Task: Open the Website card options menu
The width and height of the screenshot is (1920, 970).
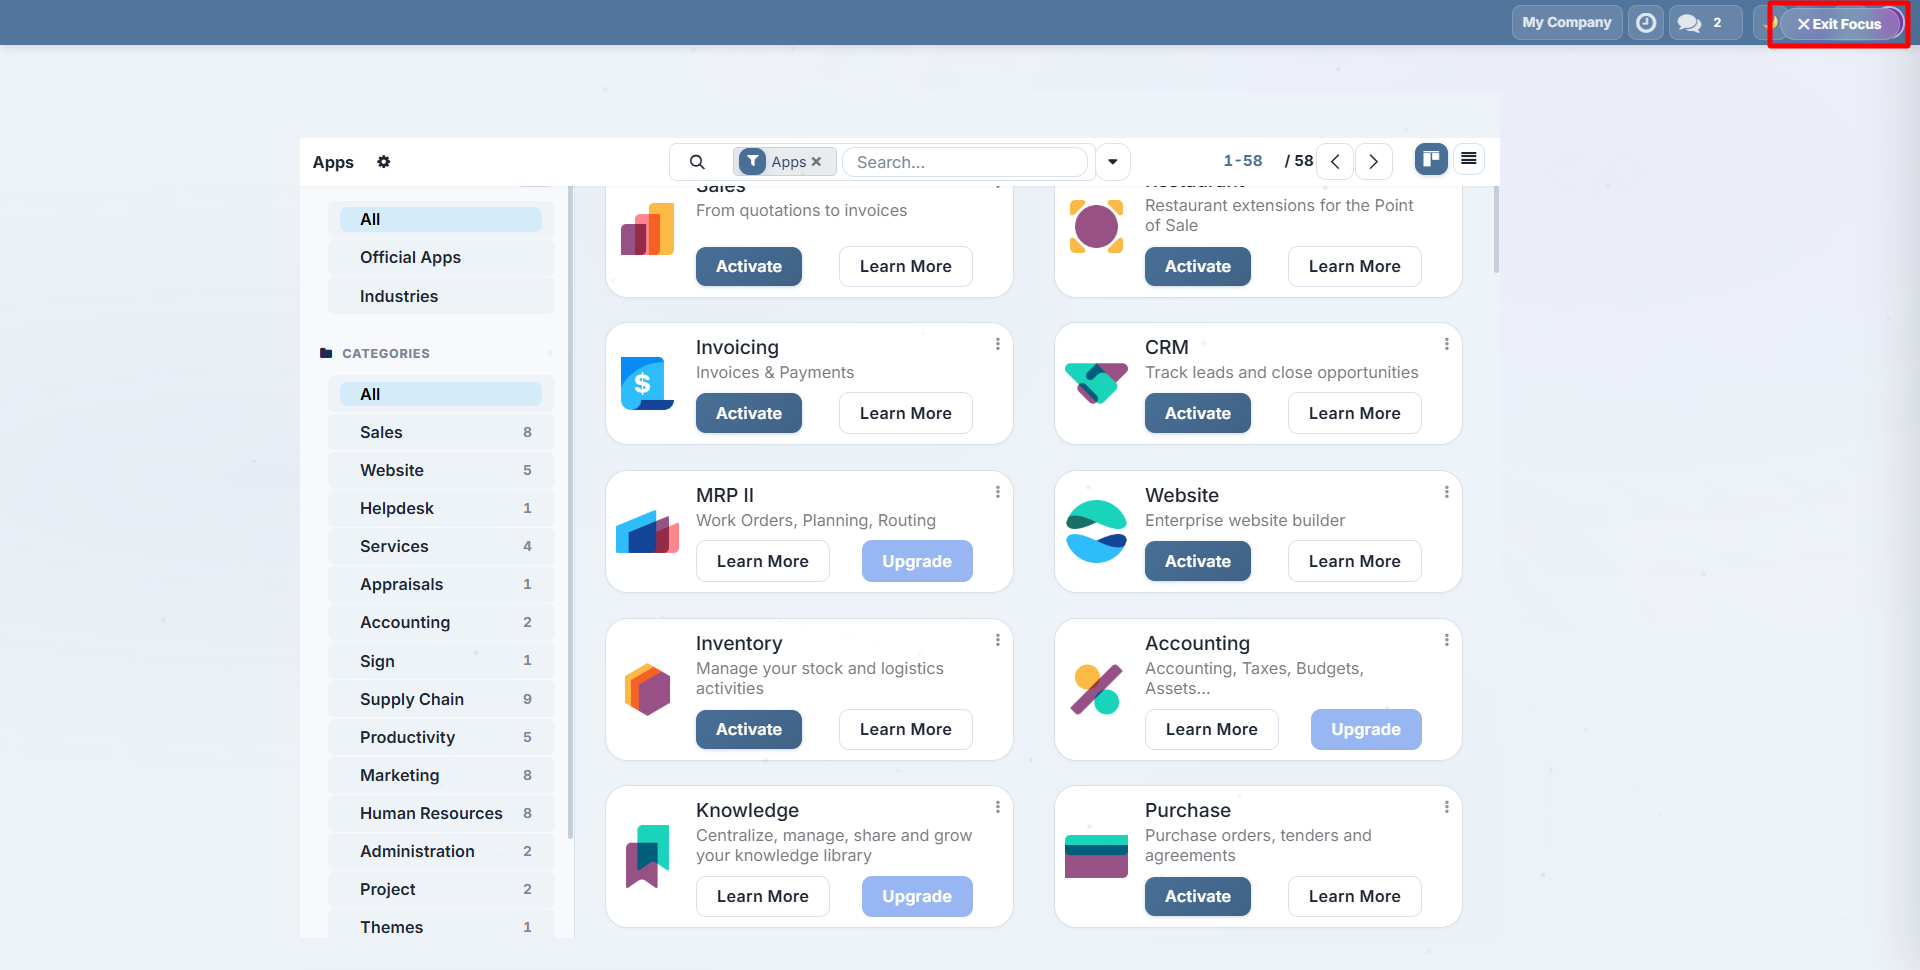Action: click(1446, 492)
